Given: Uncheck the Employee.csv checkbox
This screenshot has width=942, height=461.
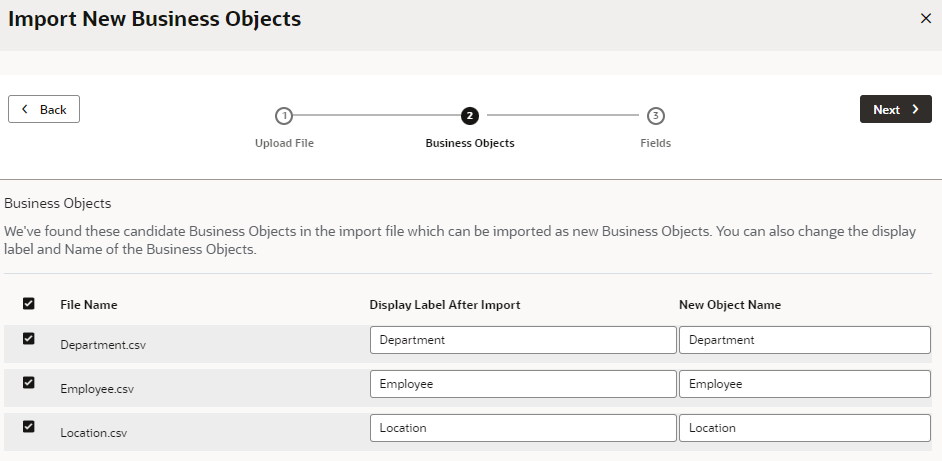Looking at the screenshot, I should [x=28, y=383].
